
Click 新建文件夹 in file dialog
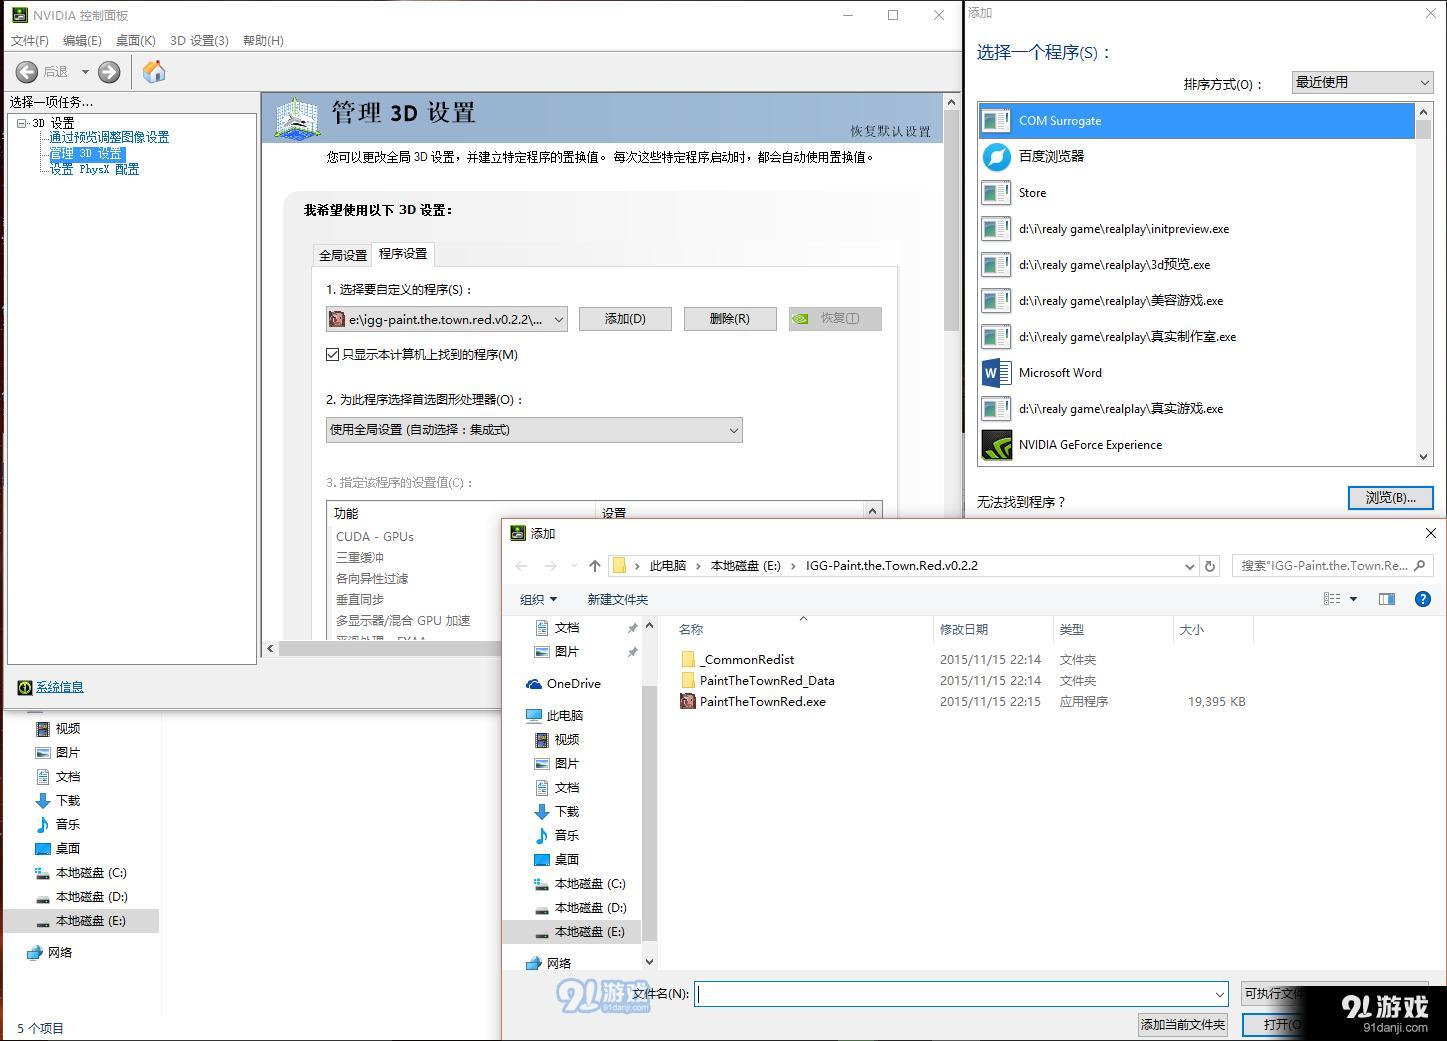click(617, 599)
